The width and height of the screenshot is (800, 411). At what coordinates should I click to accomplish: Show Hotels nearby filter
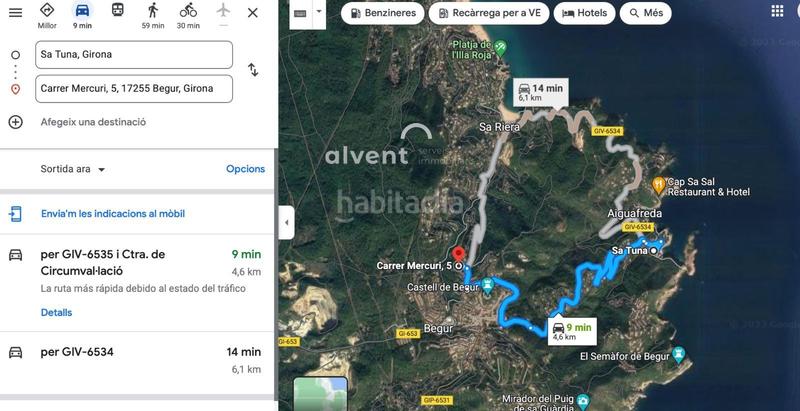585,13
